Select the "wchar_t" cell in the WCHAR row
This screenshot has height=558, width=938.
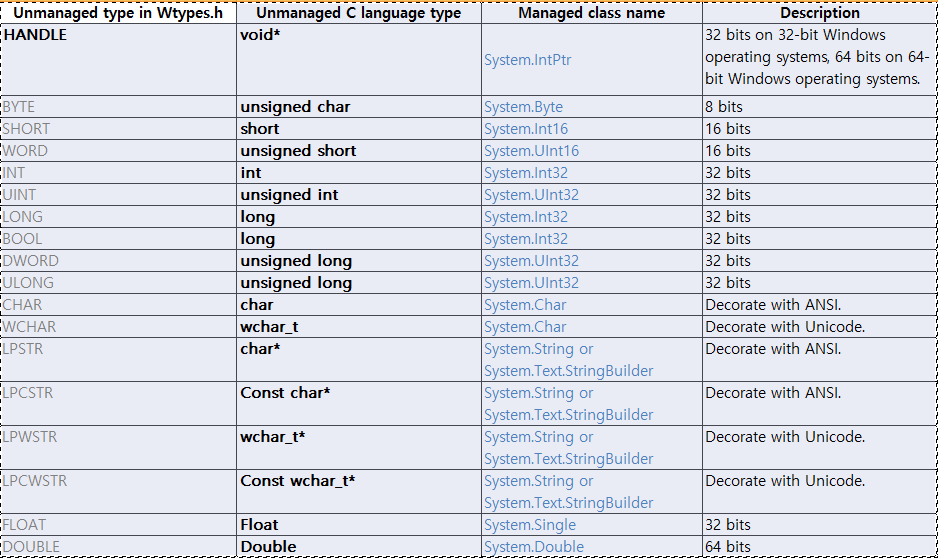[x=359, y=327]
